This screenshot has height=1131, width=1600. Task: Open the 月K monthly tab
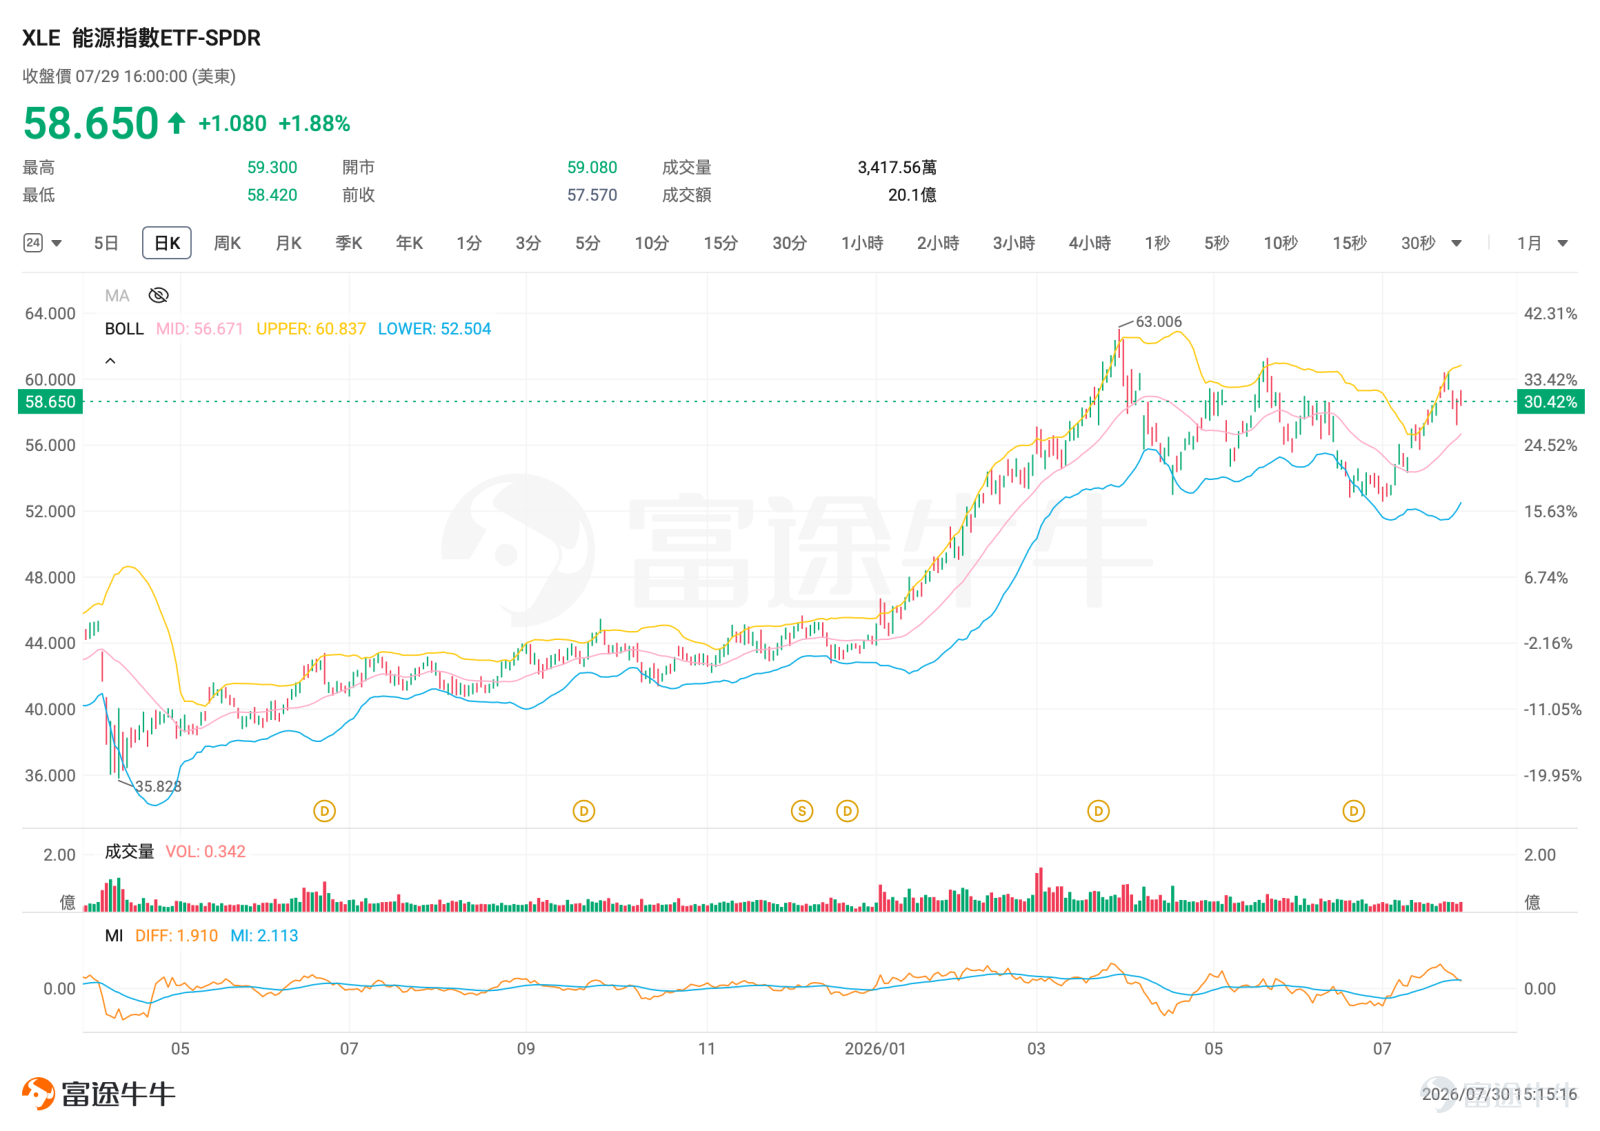click(x=289, y=243)
